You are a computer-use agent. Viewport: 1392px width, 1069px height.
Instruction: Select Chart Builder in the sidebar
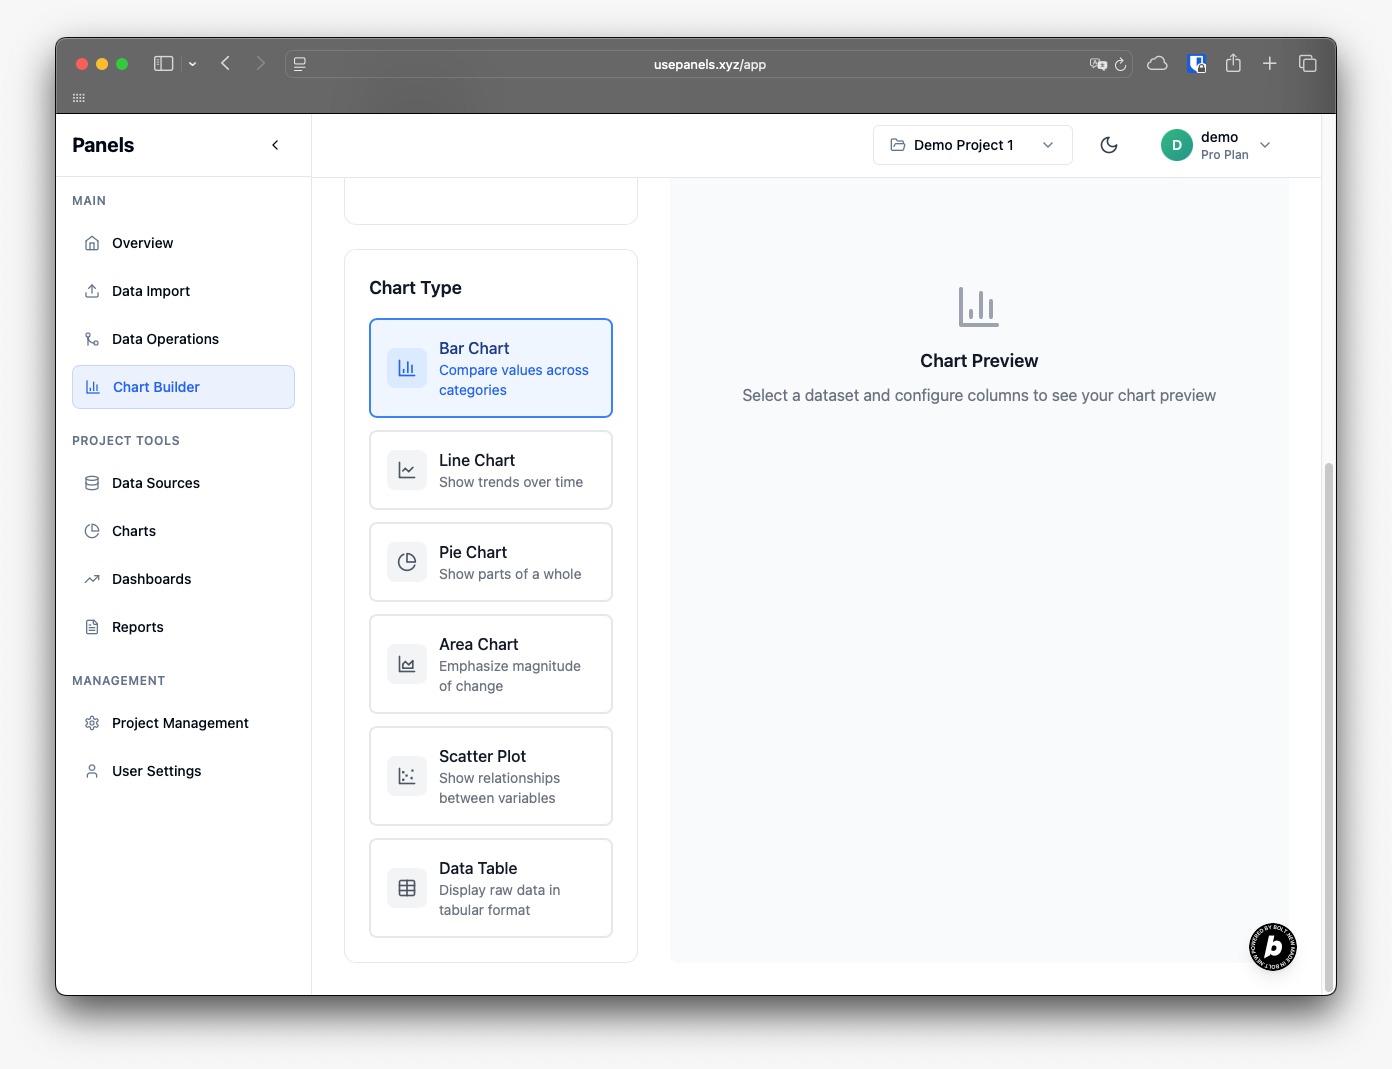pos(184,387)
